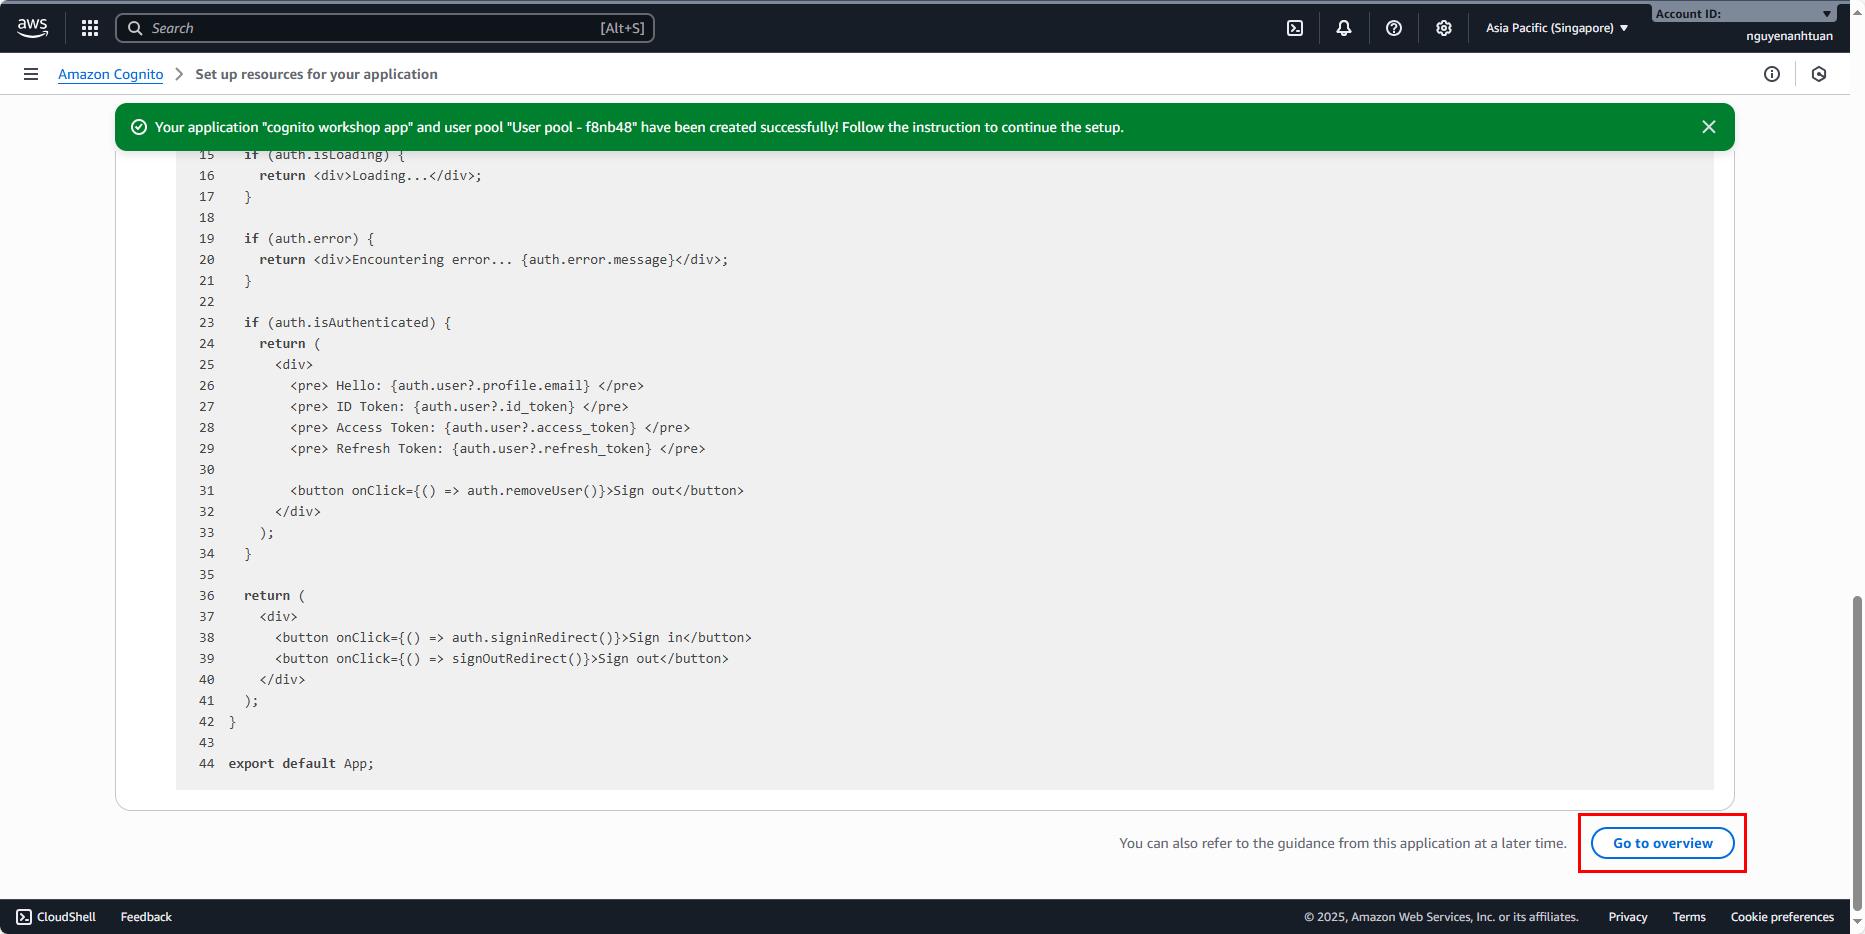Click the AWS logo home icon
Screen dimensions: 1865x934
tap(32, 28)
